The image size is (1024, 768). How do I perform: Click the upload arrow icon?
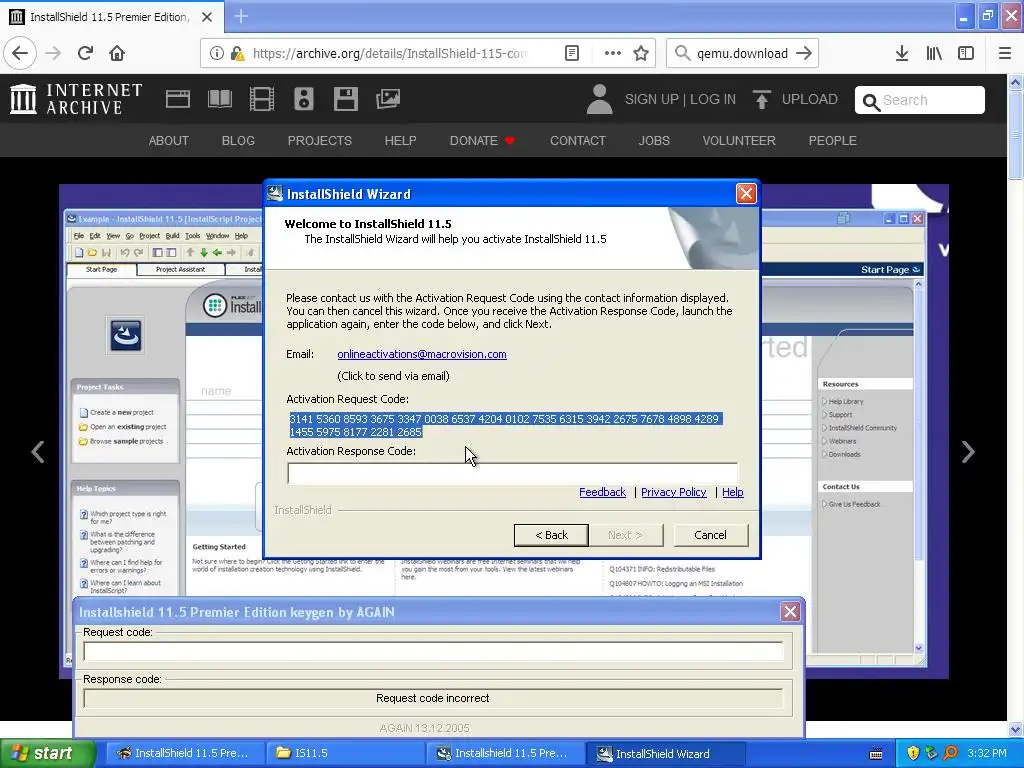761,99
